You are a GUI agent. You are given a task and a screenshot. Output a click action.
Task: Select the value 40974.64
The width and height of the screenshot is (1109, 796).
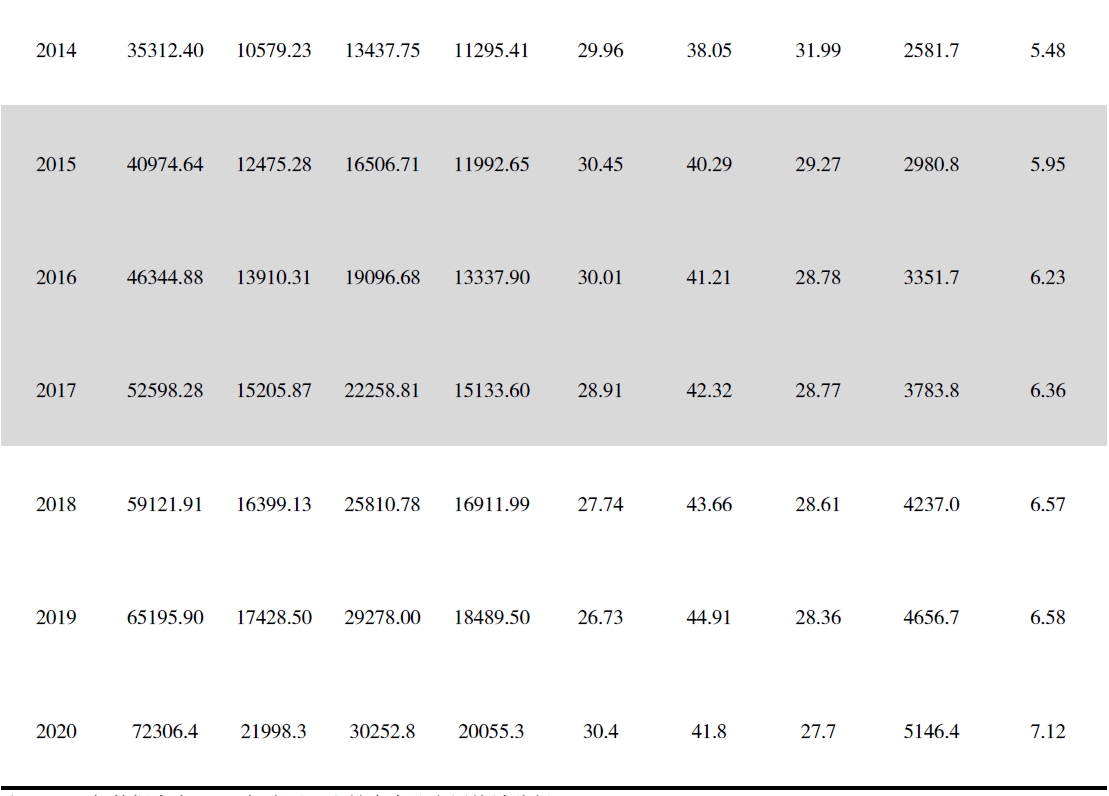(x=165, y=165)
